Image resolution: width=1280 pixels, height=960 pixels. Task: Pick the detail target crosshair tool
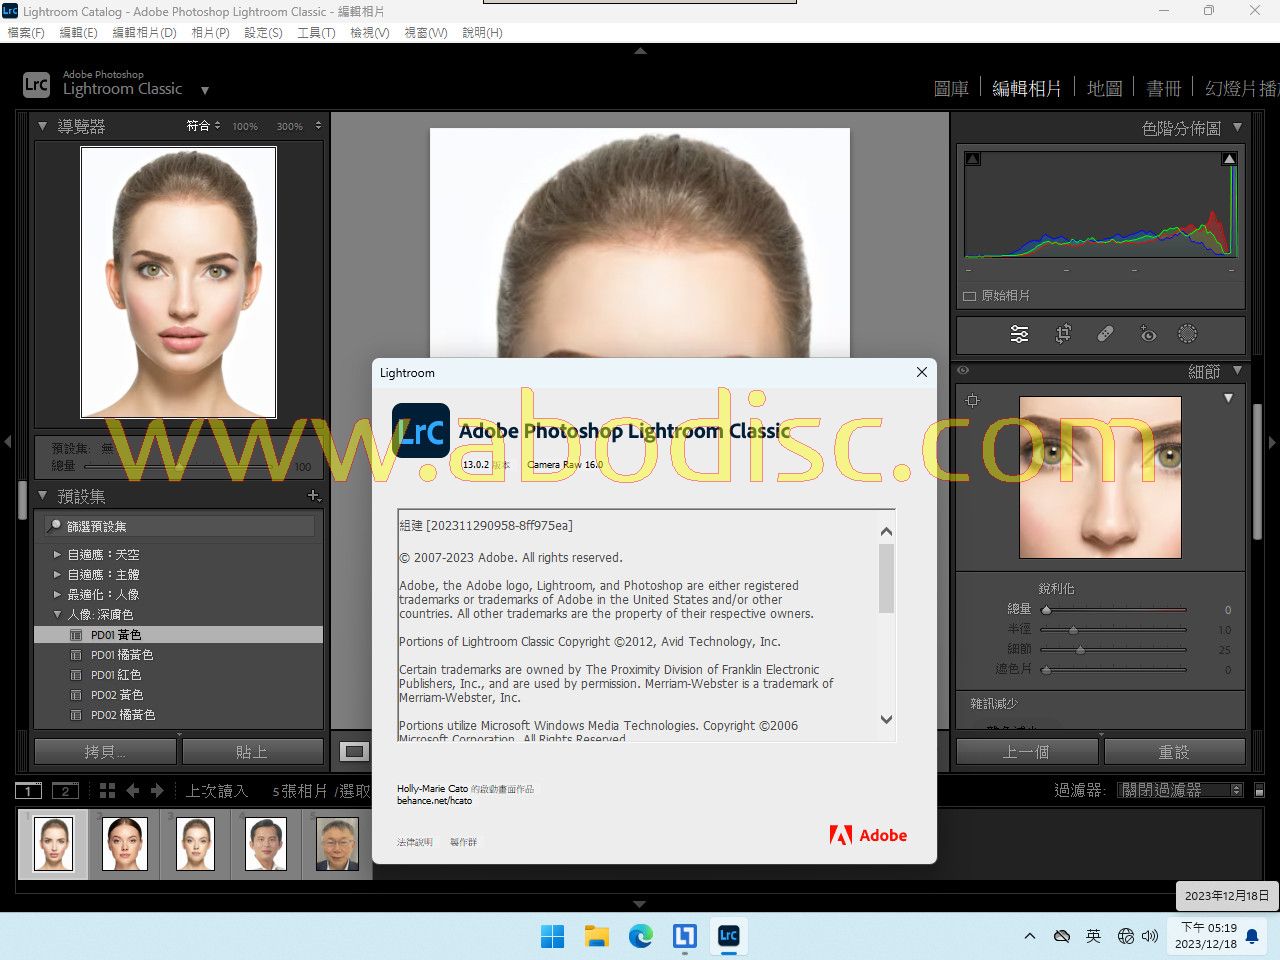[x=972, y=401]
